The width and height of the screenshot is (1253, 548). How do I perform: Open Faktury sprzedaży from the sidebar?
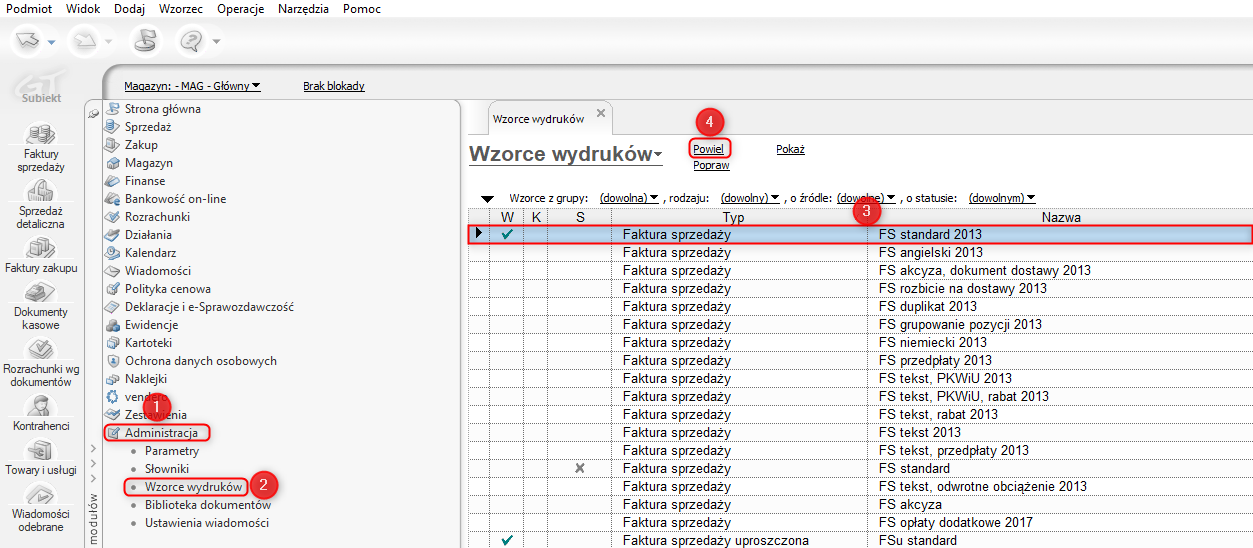pos(41,148)
